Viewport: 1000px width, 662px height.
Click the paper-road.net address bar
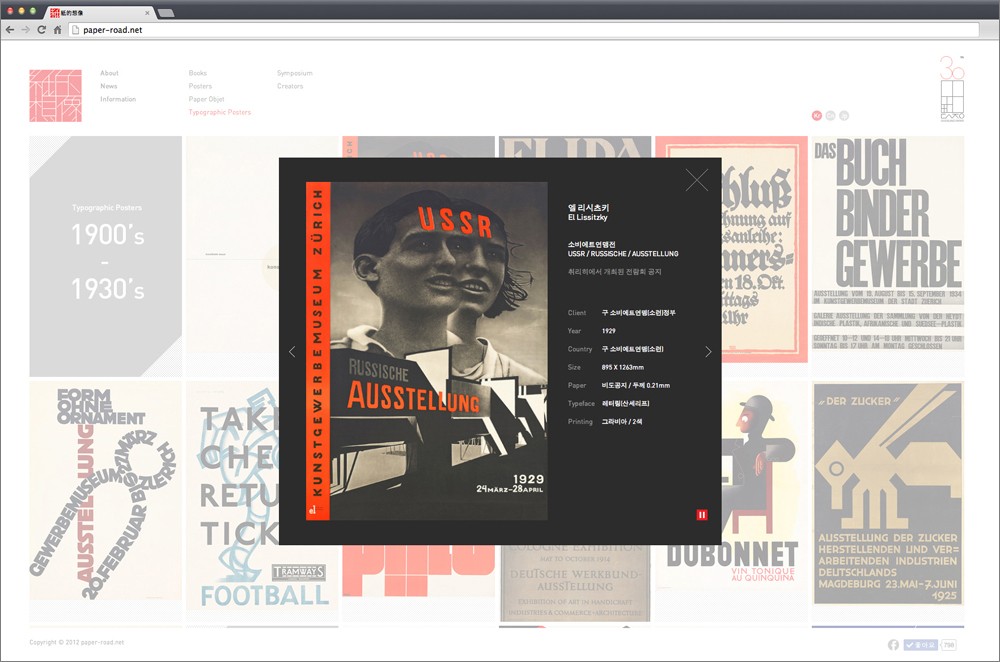523,29
